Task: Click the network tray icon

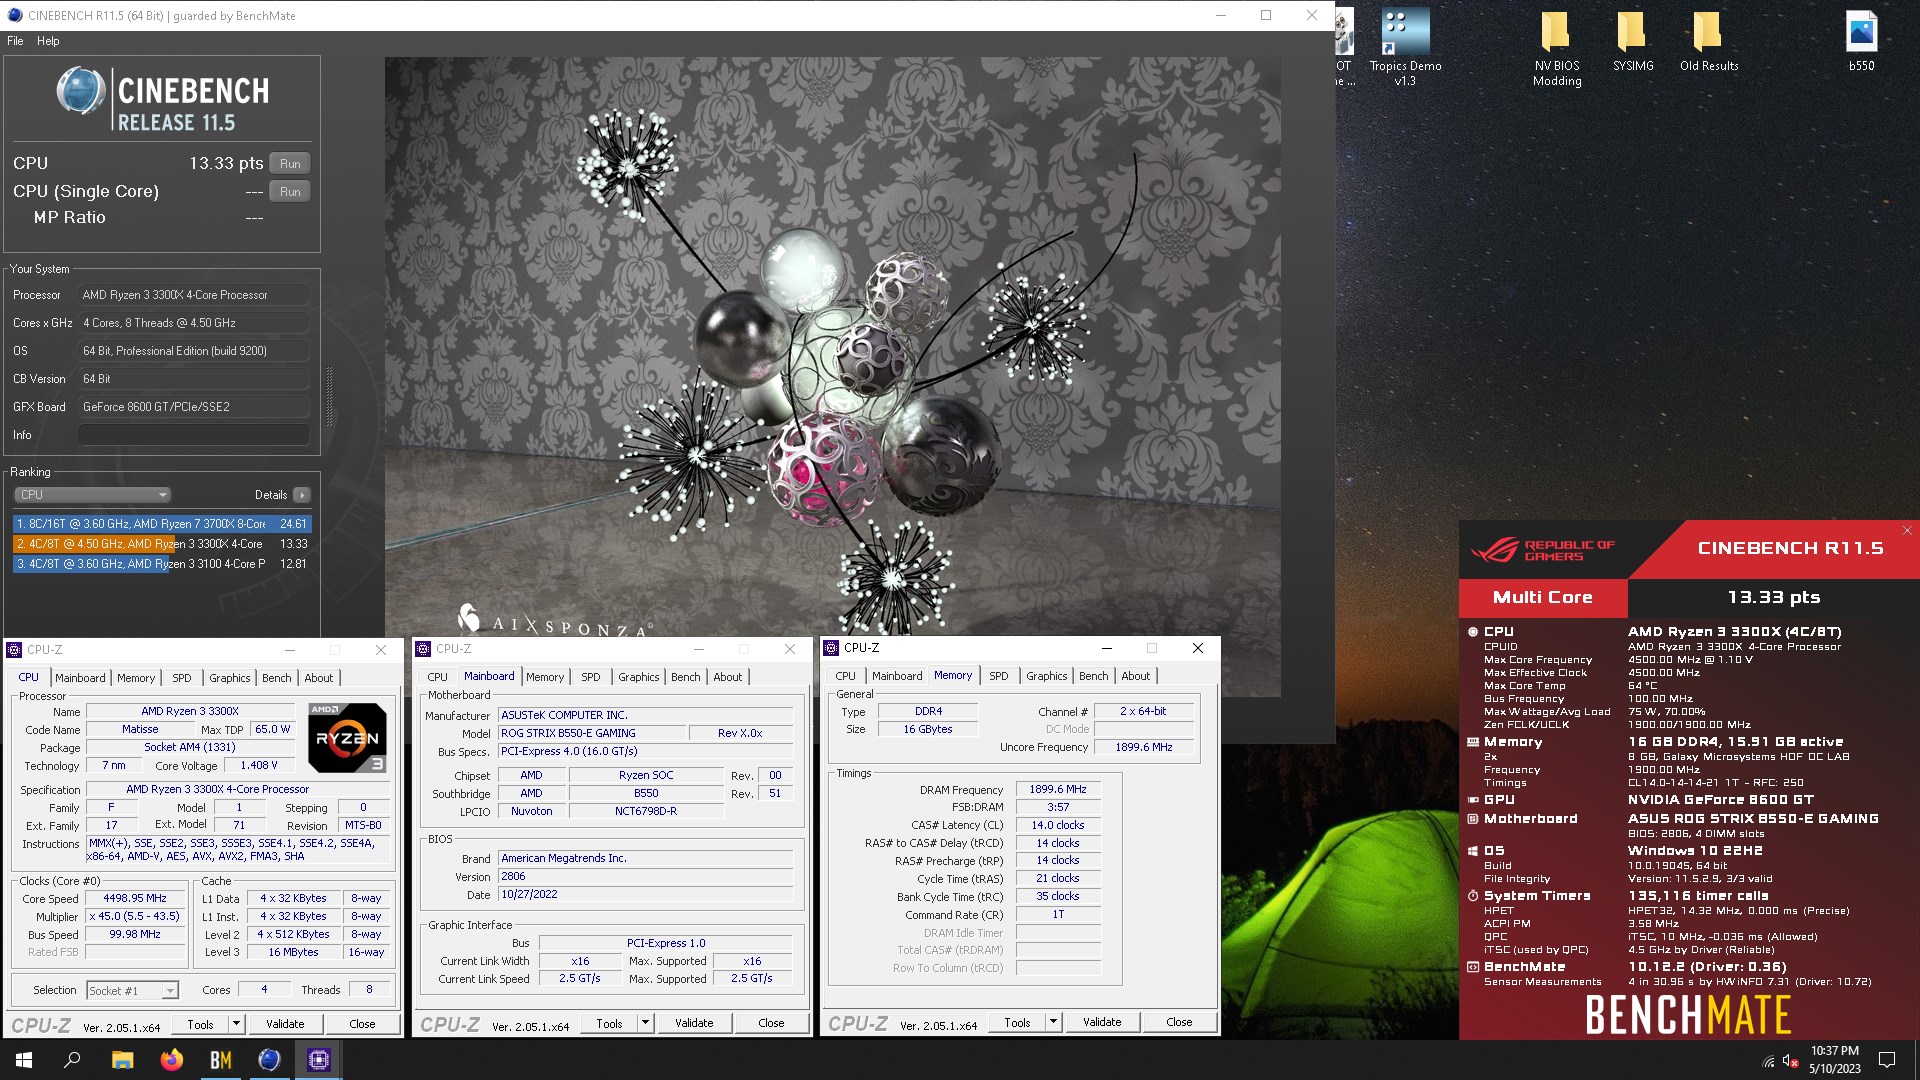Action: click(1768, 1061)
